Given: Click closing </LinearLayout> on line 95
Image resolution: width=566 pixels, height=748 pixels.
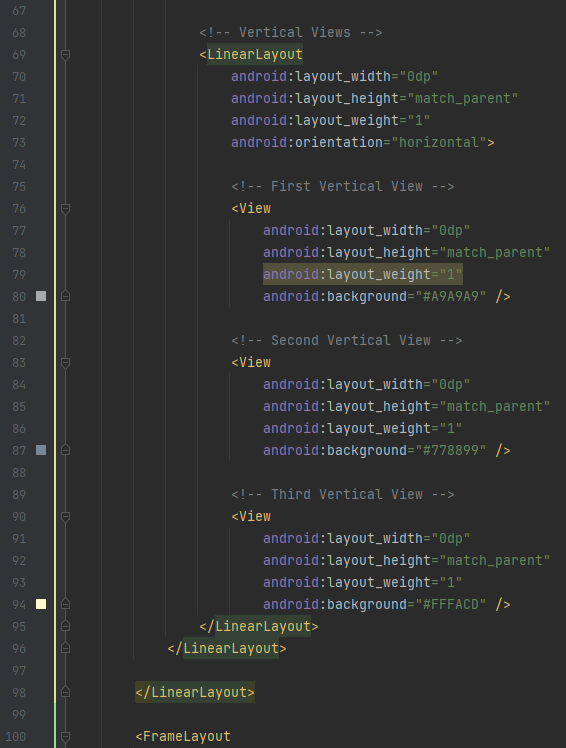Looking at the screenshot, I should point(259,626).
